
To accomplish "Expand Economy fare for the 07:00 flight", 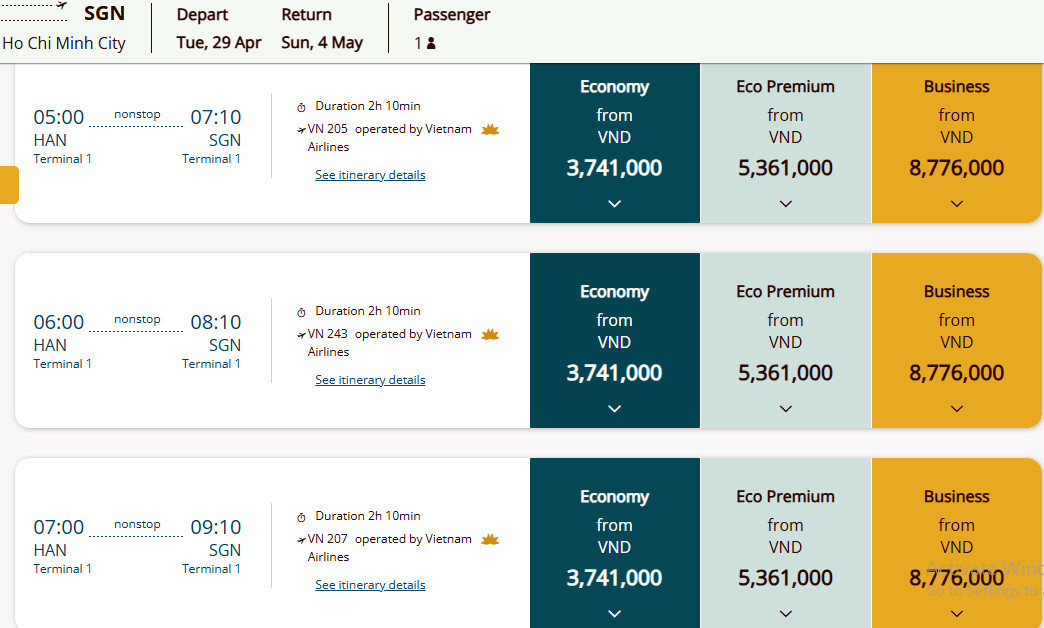I will point(614,613).
